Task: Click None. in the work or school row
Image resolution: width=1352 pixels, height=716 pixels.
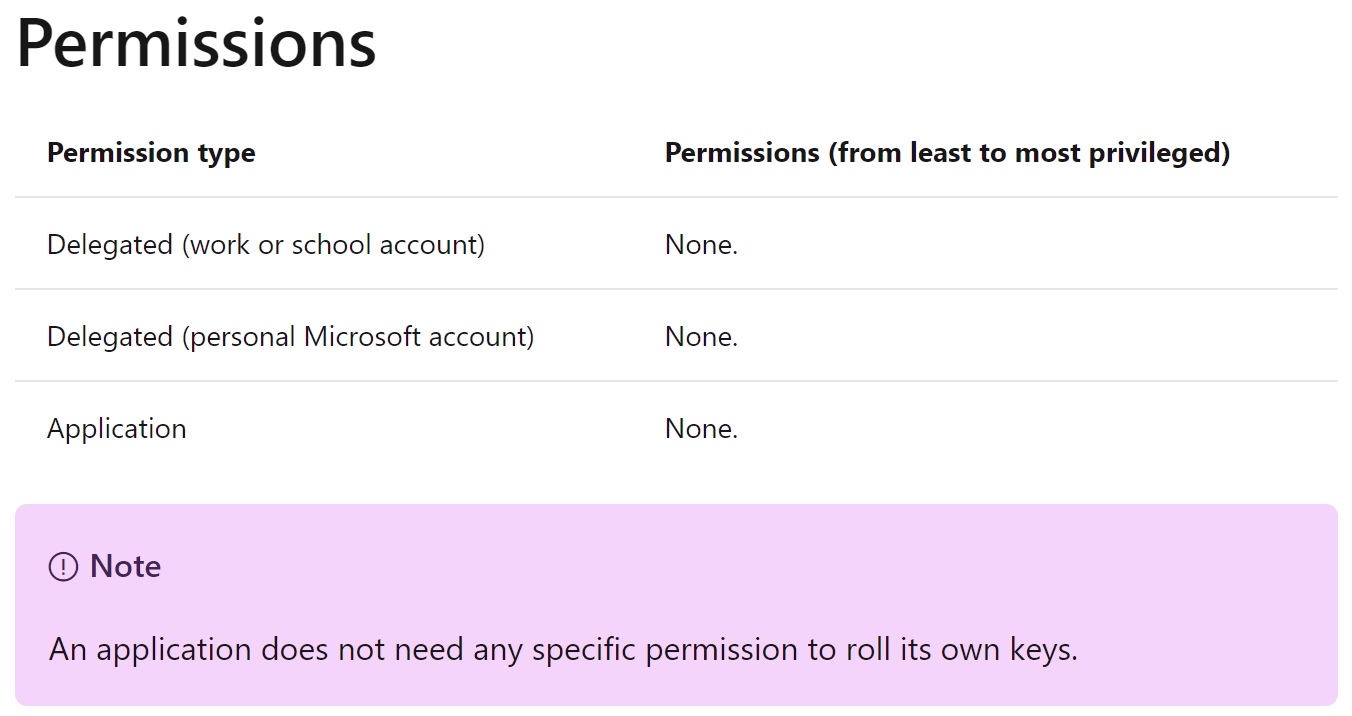Action: tap(701, 245)
